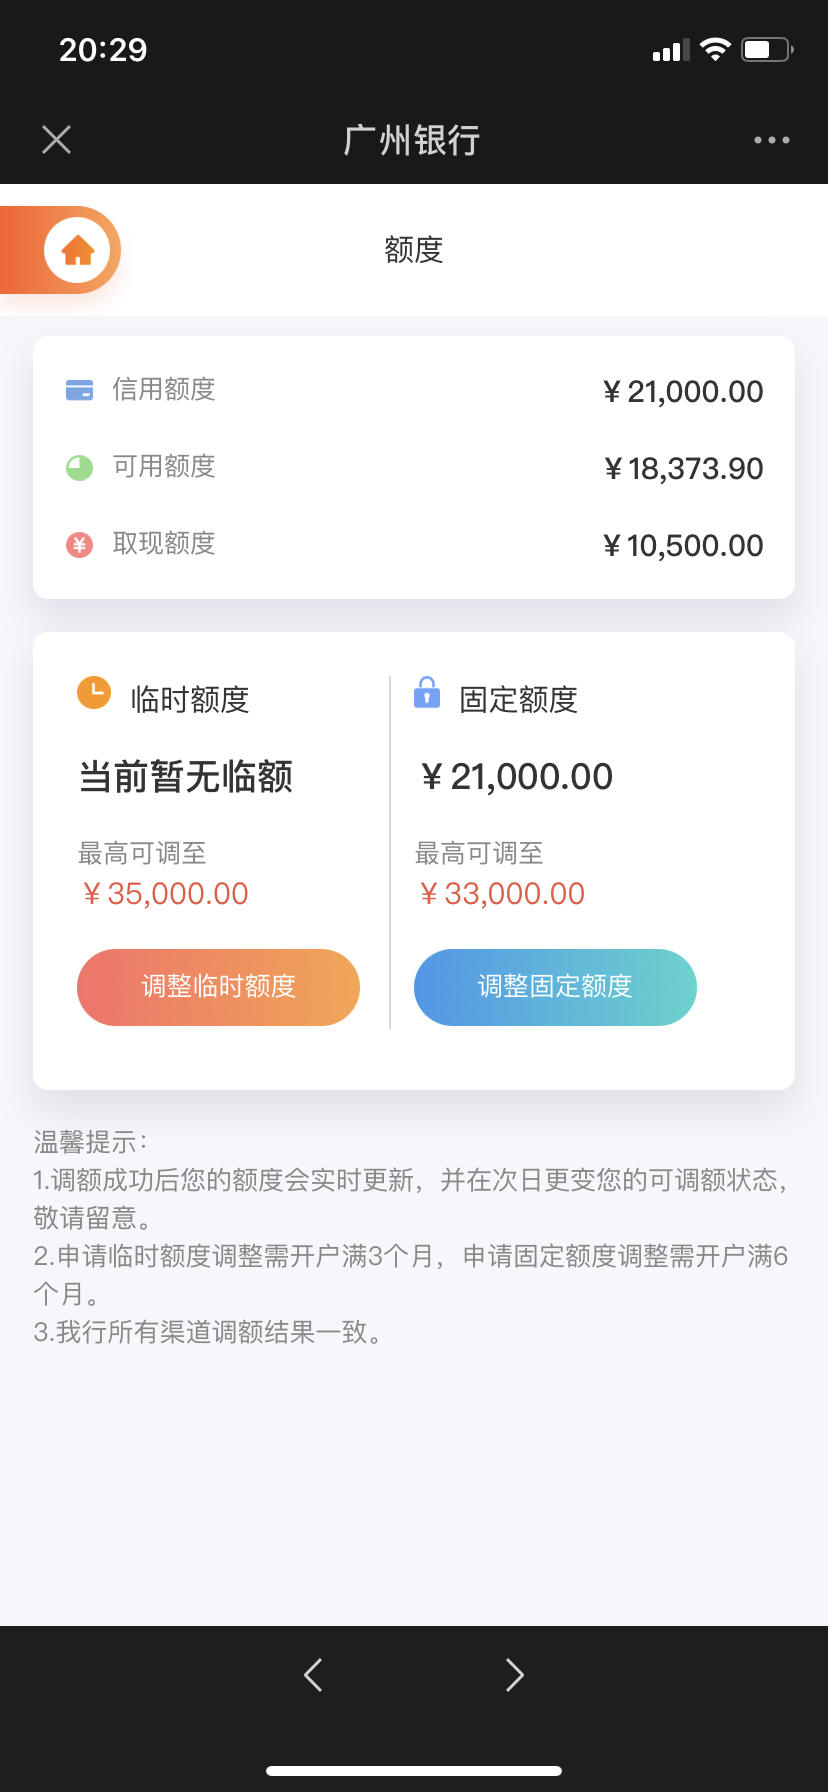Tap the 可用额度 amount ¥18,373.90
Viewport: 828px width, 1792px height.
tap(684, 468)
